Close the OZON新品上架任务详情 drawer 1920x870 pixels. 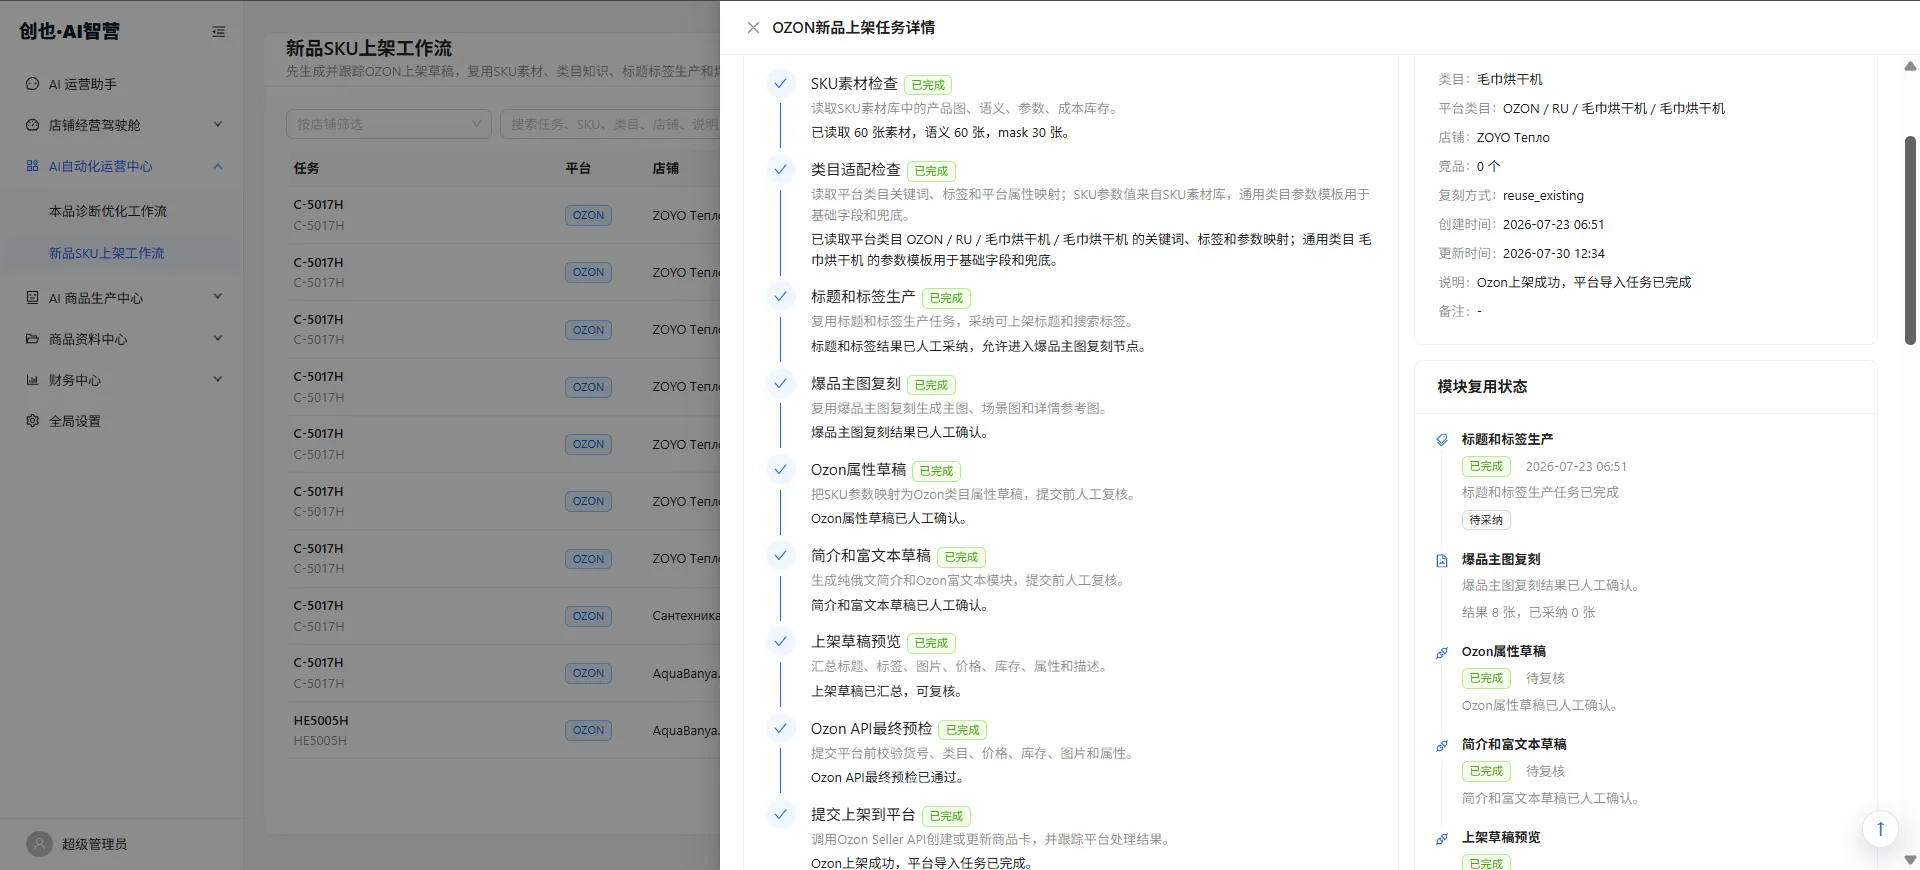(753, 28)
